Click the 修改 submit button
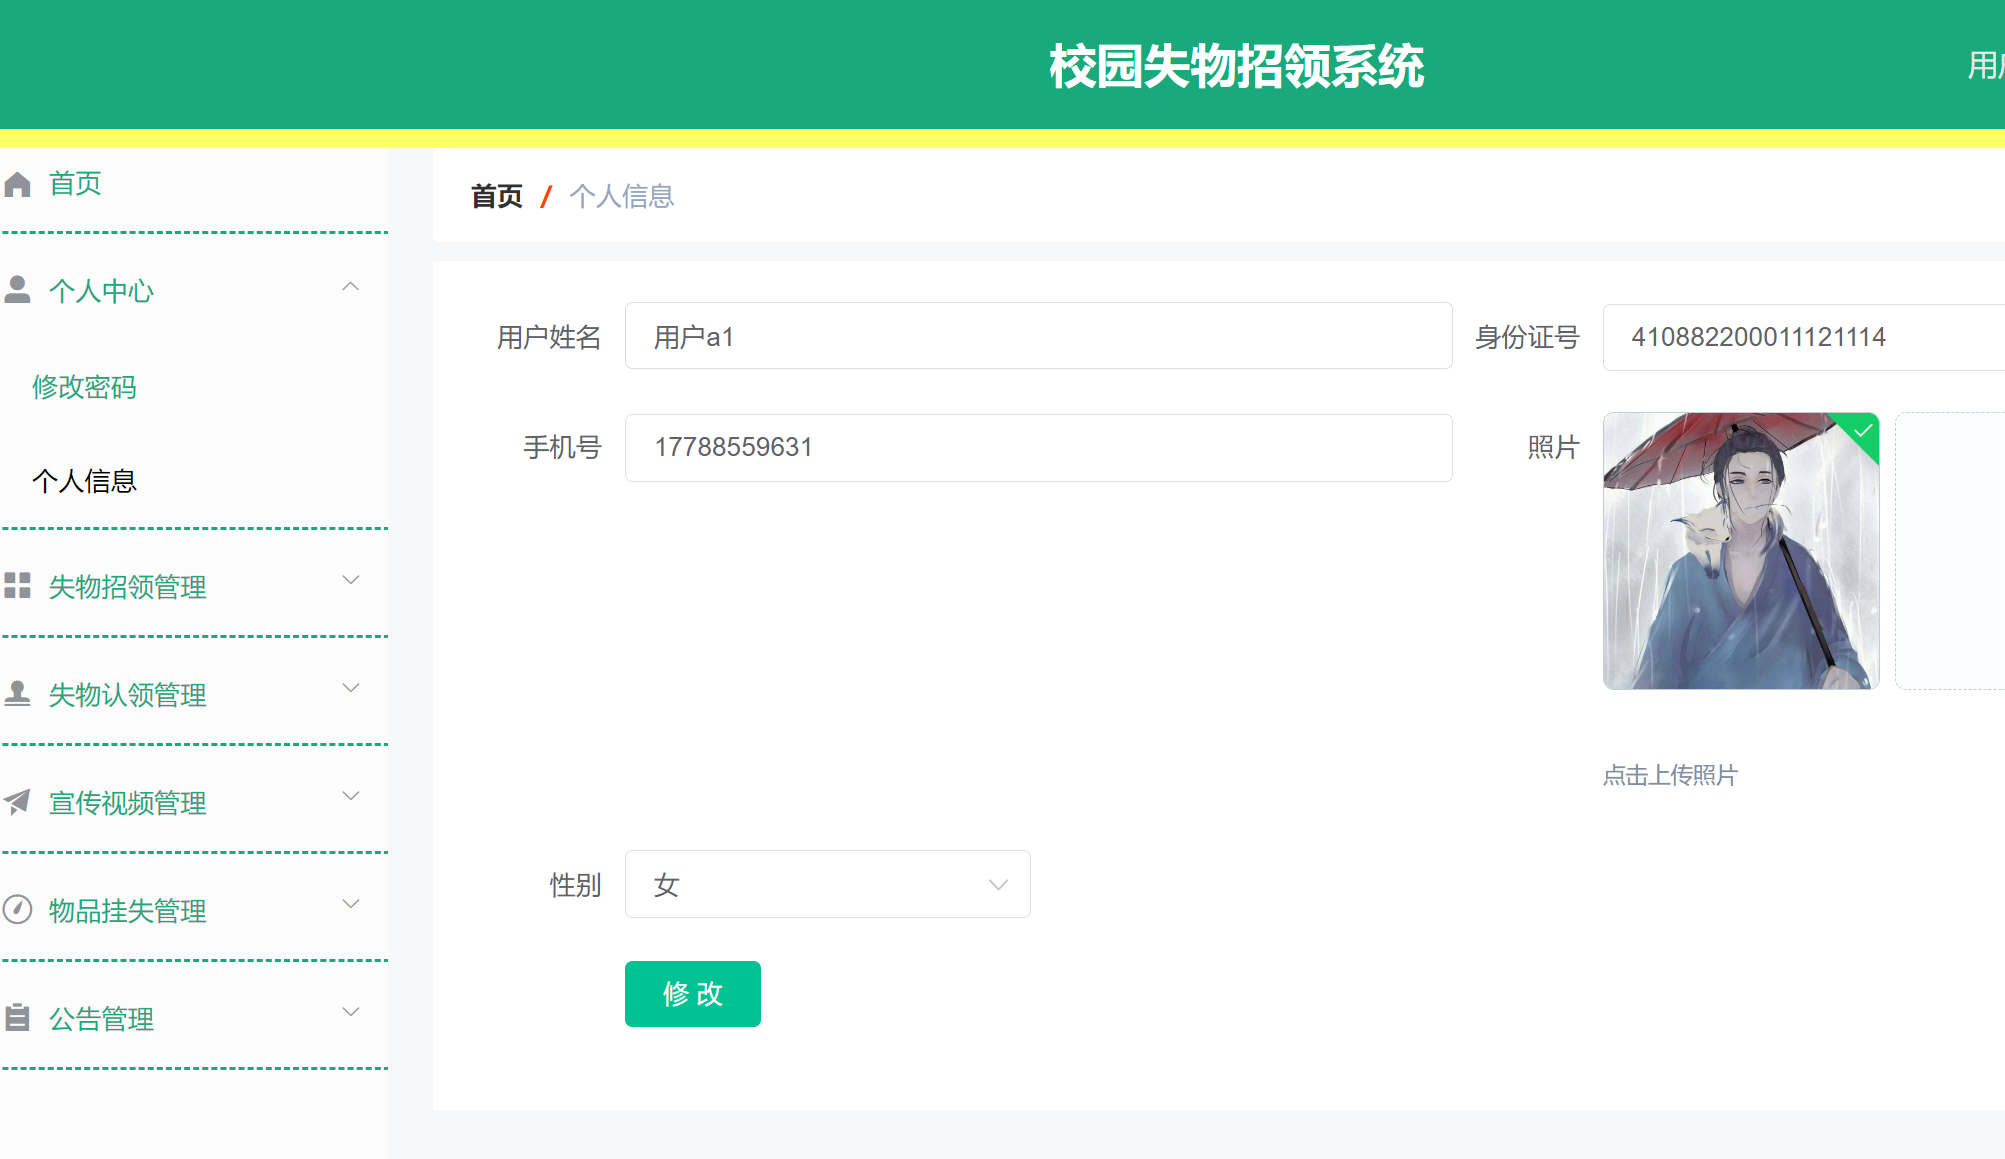Viewport: 2005px width, 1159px height. tap(692, 993)
